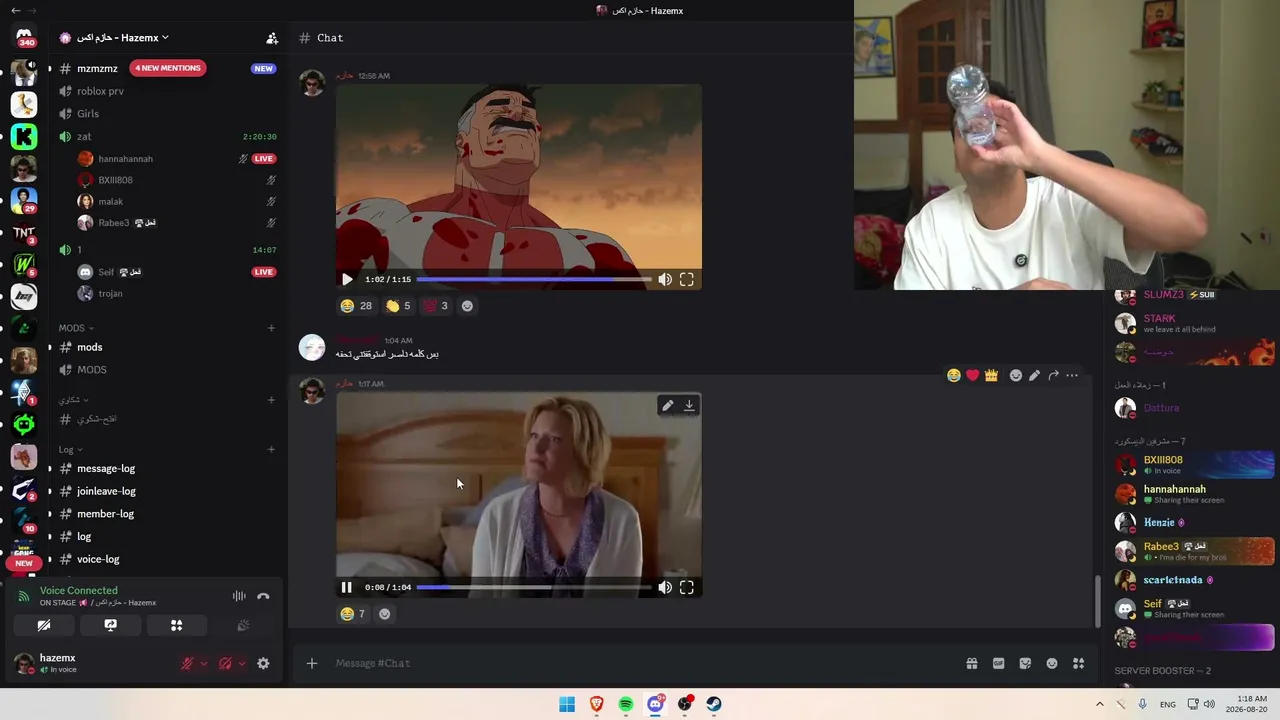Image resolution: width=1280 pixels, height=720 pixels.
Task: Open attachment plus button in message bar
Action: click(x=312, y=663)
